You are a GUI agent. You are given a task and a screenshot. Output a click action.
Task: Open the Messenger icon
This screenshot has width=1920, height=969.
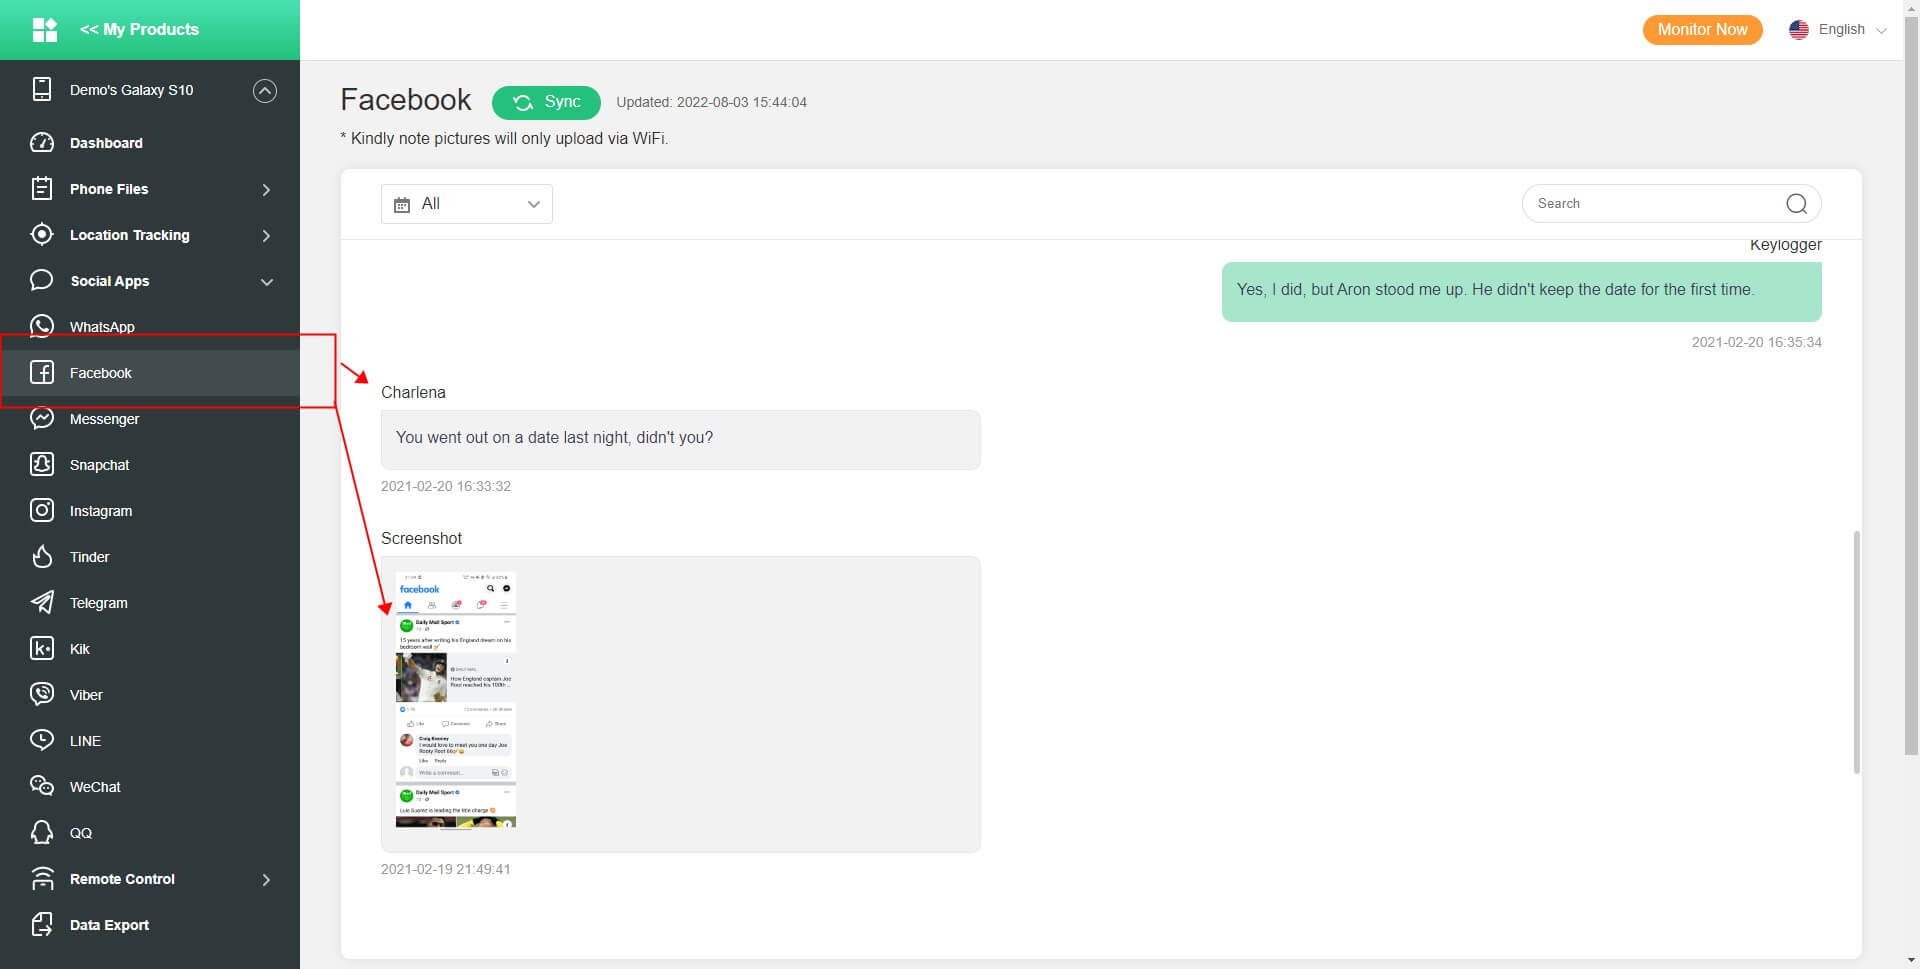click(x=42, y=419)
